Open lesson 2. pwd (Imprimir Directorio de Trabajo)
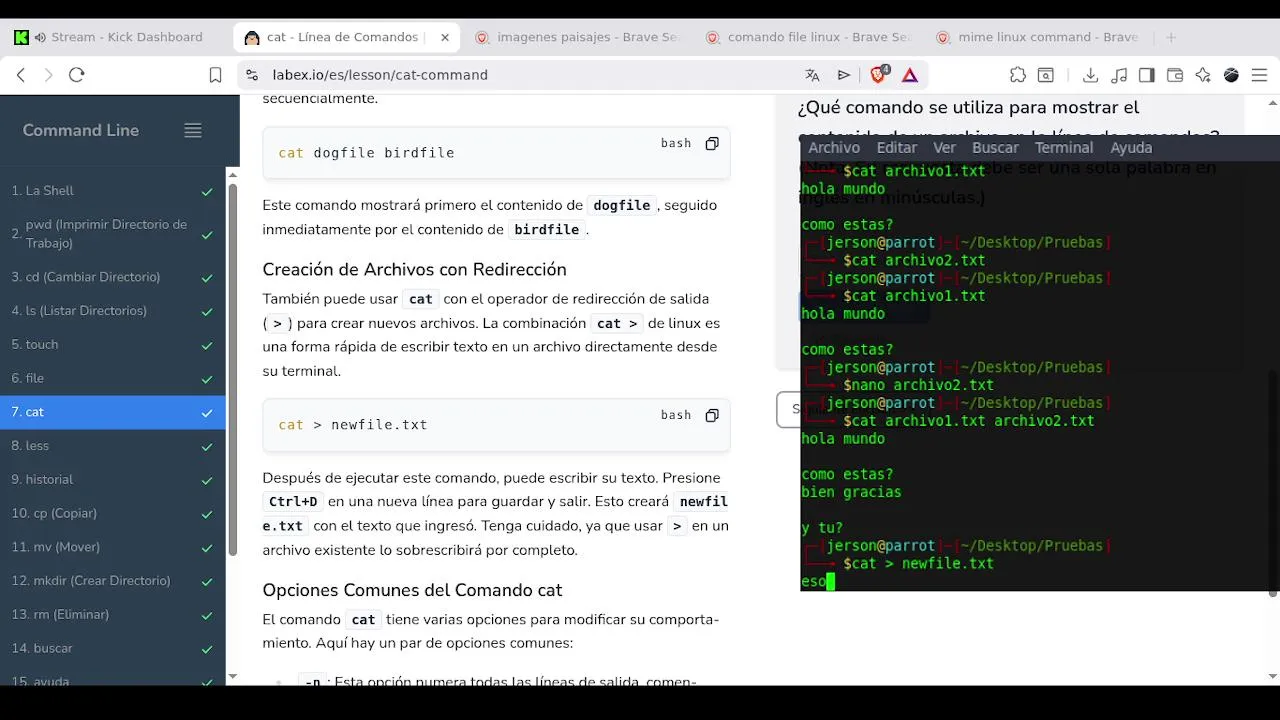 [x=113, y=234]
